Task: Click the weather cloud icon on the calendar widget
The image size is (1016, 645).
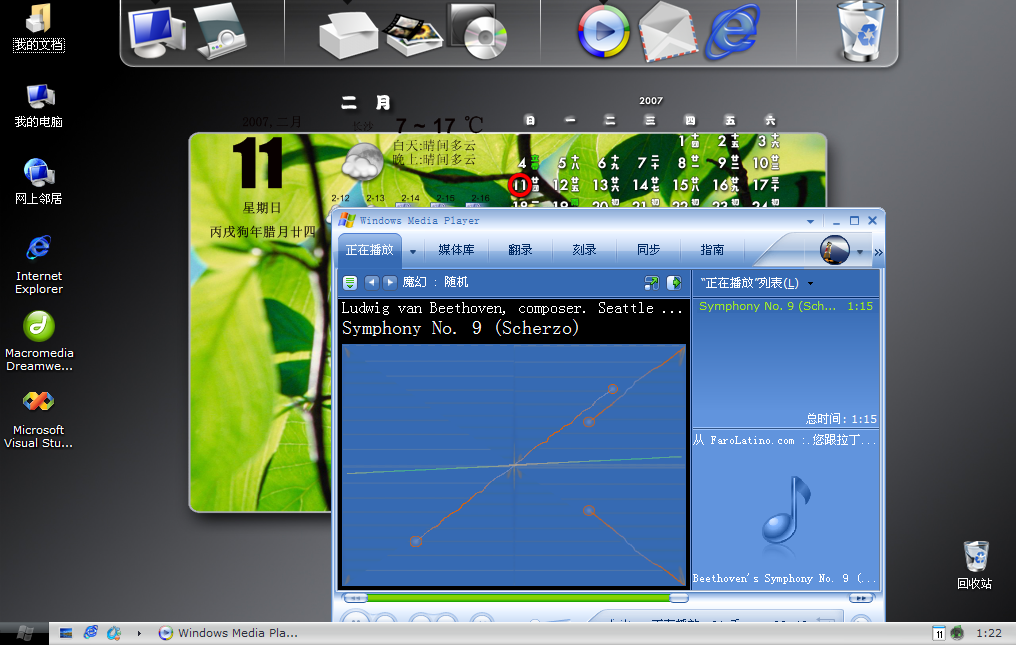Action: click(362, 162)
